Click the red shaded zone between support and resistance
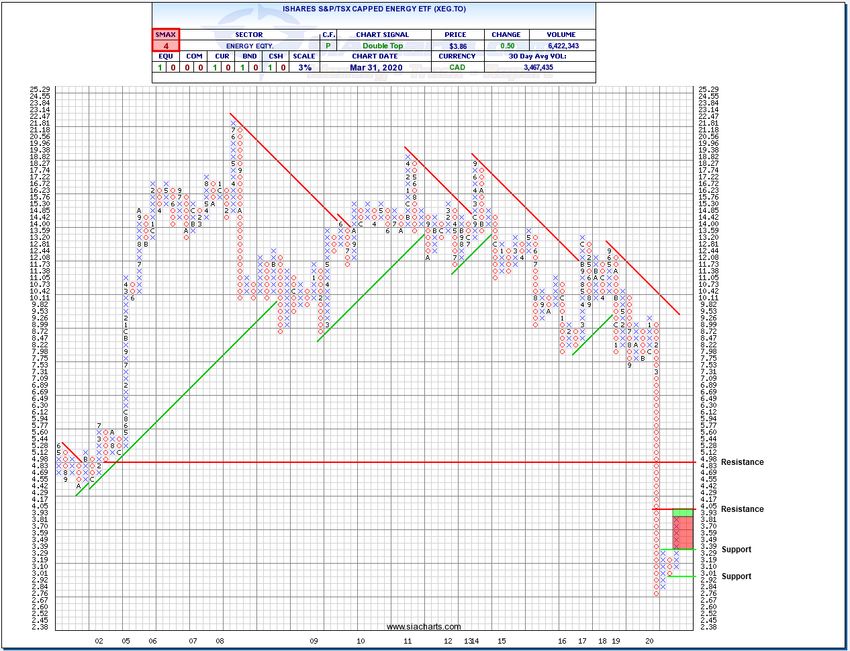 point(682,532)
